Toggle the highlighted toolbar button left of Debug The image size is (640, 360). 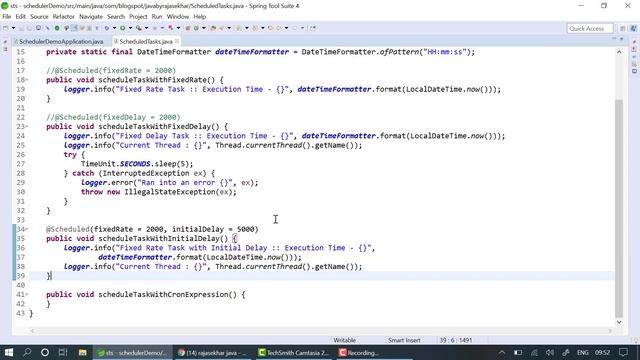coord(74,28)
